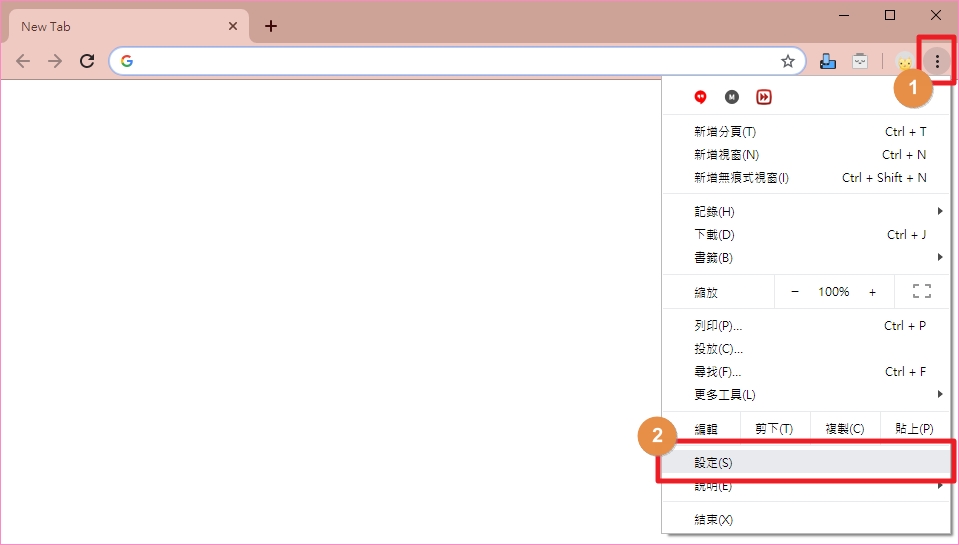Expand the 書籤(B) bookmarks submenu
The height and width of the screenshot is (545, 959).
(806, 258)
